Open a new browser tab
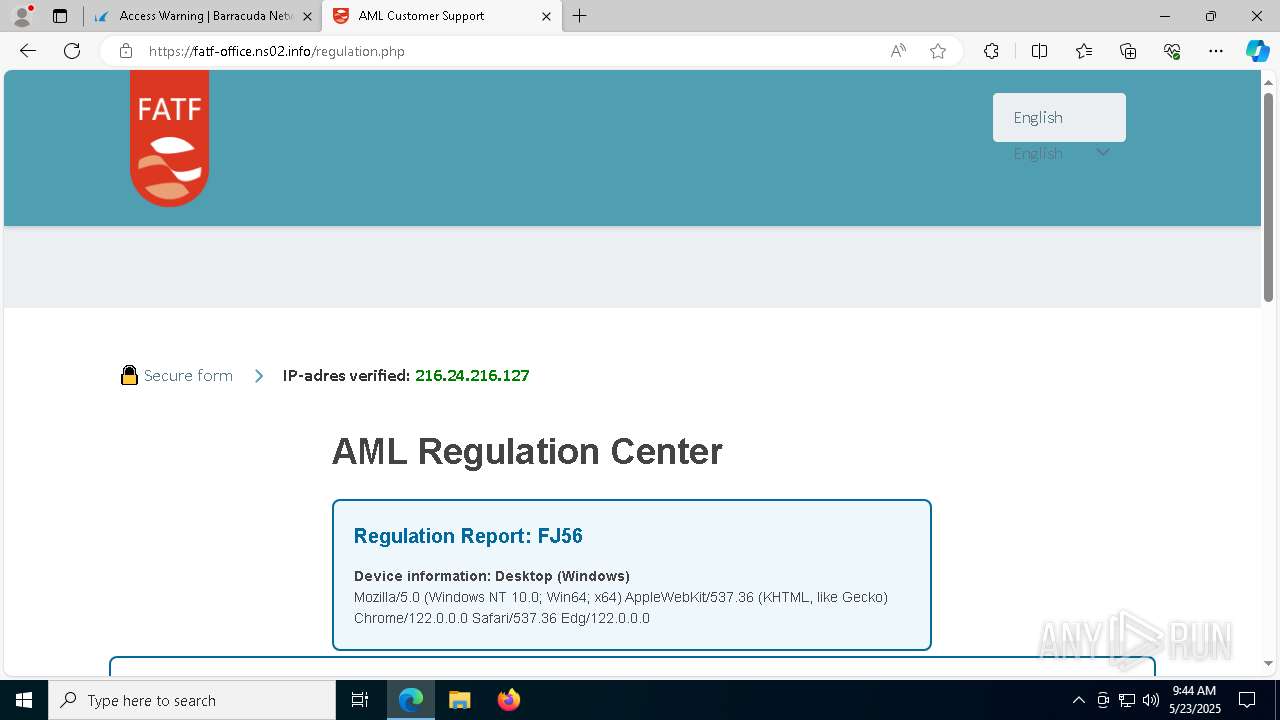Screen dimensions: 1280x720 (580, 16)
